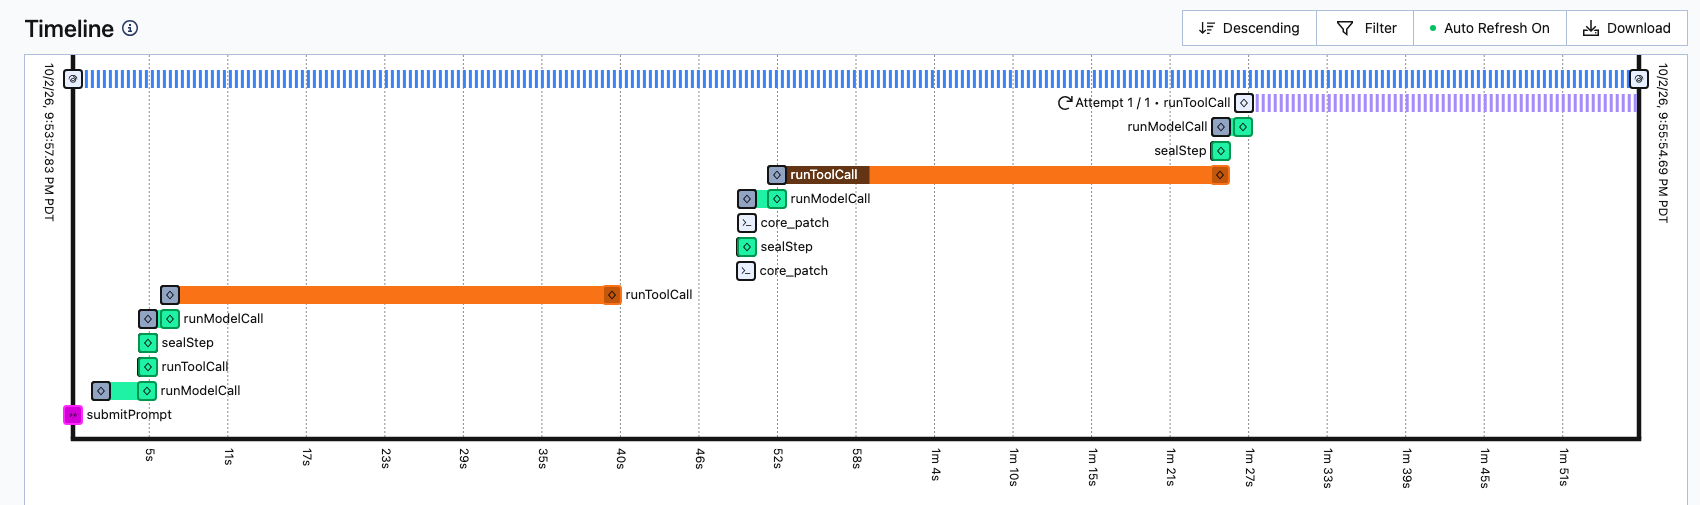
Task: Click the Timeline heading text
Action: coord(69,29)
